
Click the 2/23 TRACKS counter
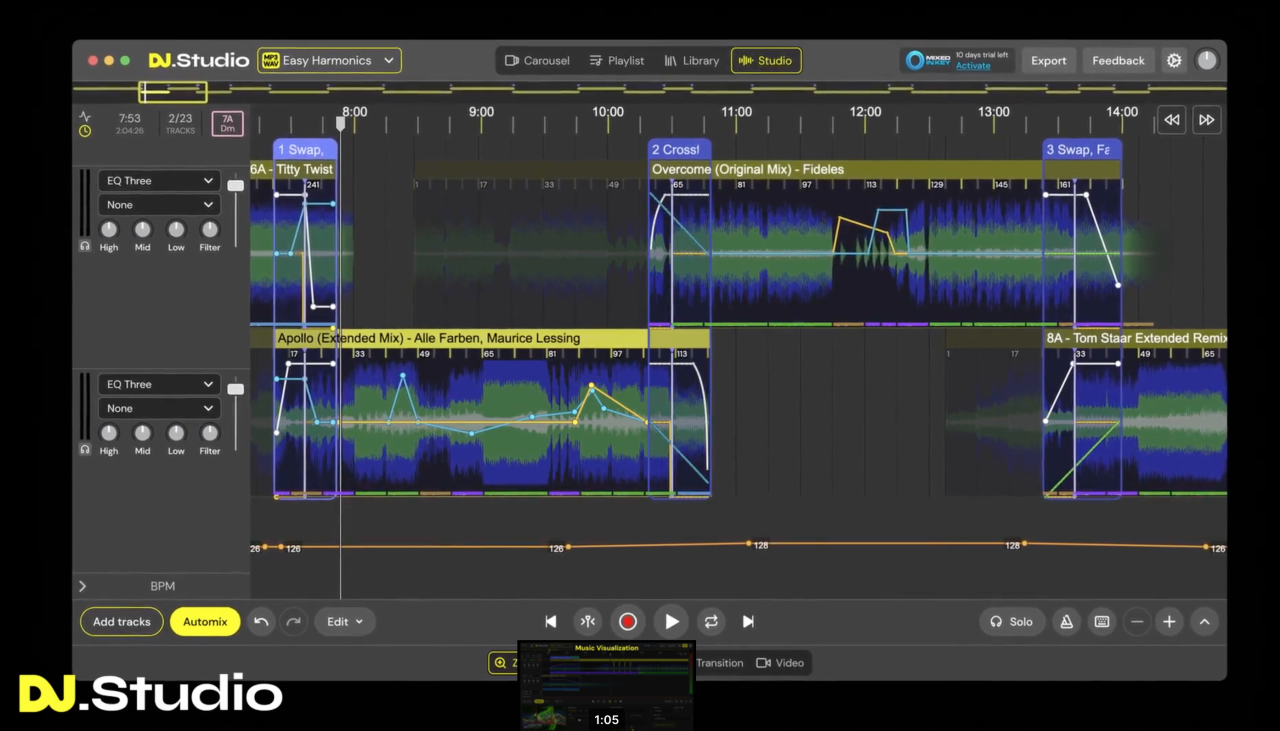(x=181, y=124)
